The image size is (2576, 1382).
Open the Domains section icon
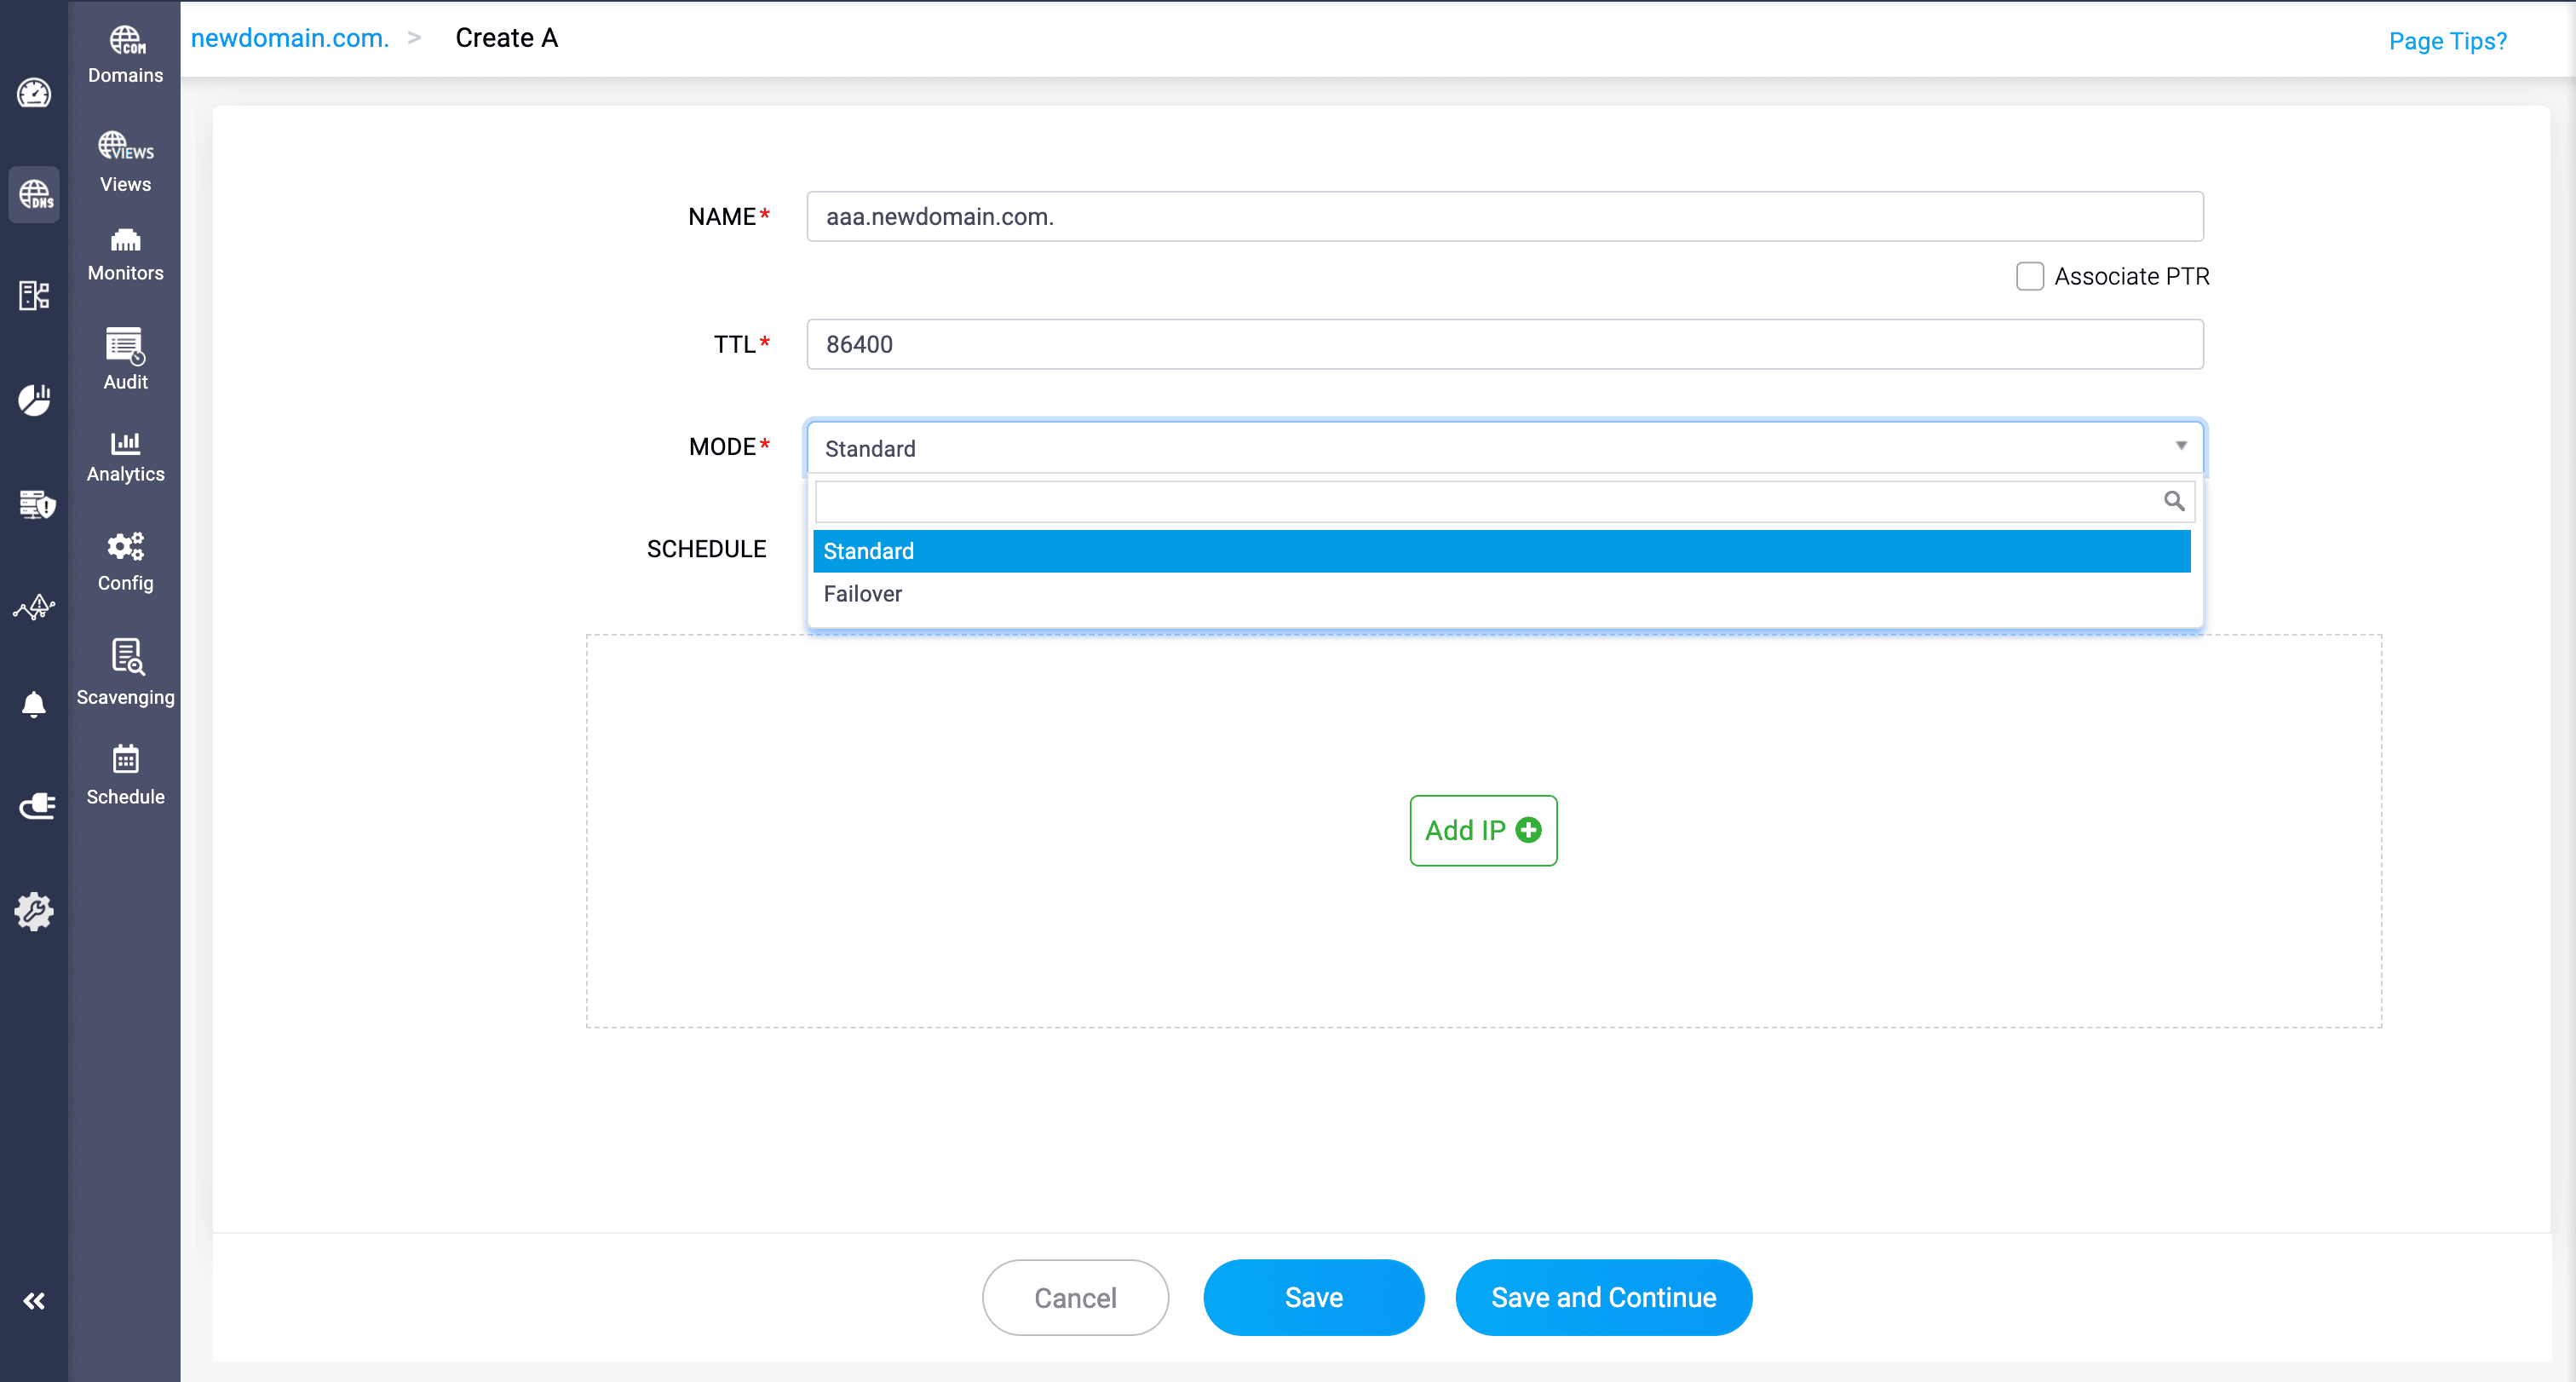tap(125, 41)
